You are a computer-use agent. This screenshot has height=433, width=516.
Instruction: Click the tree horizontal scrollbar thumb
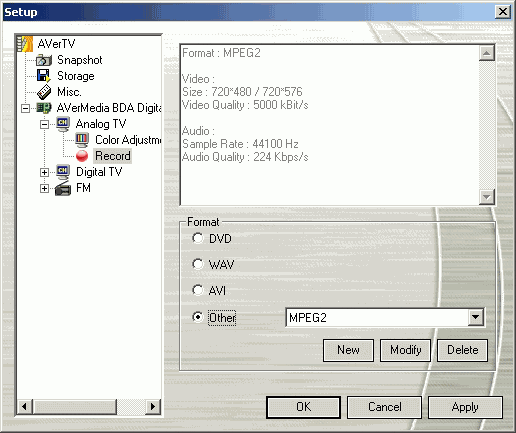pos(75,406)
